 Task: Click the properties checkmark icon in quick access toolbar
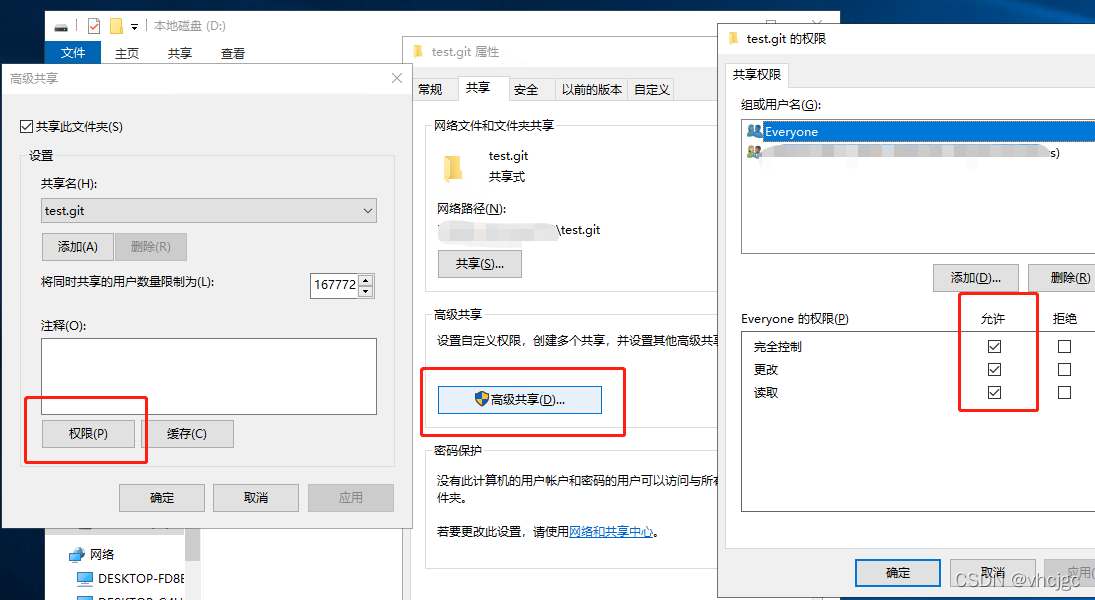94,26
